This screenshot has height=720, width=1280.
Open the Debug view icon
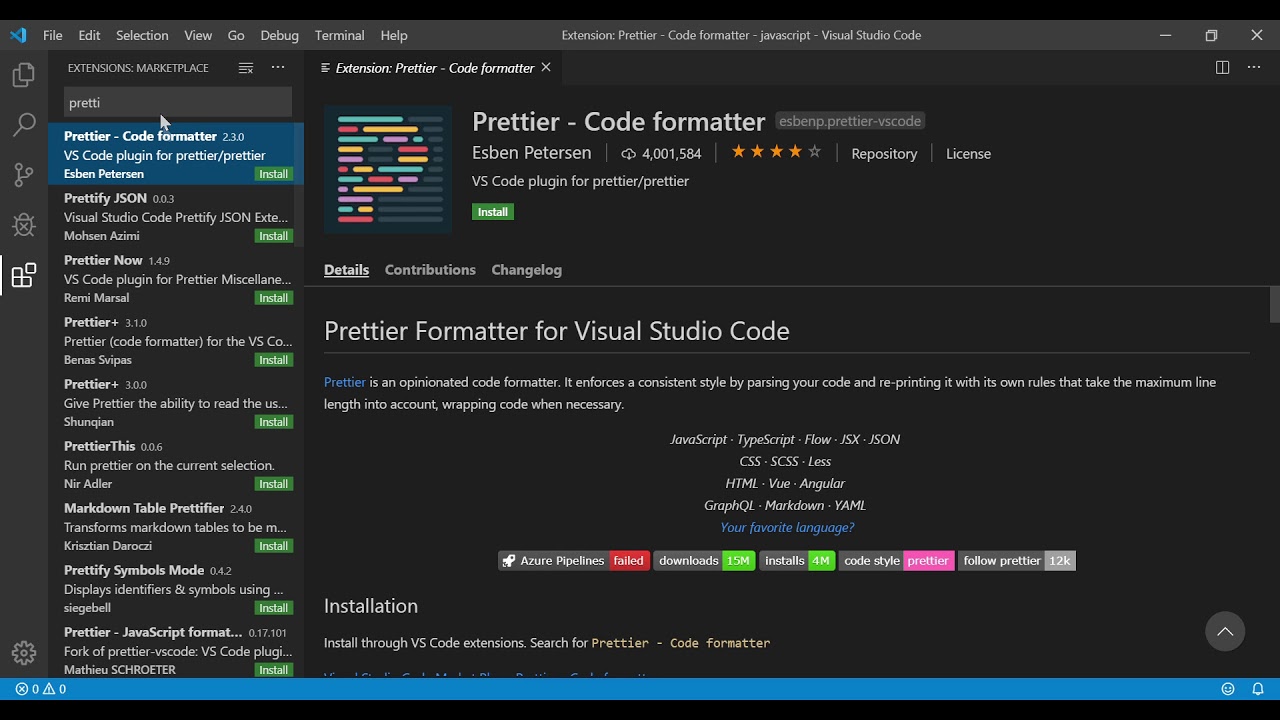pos(23,225)
